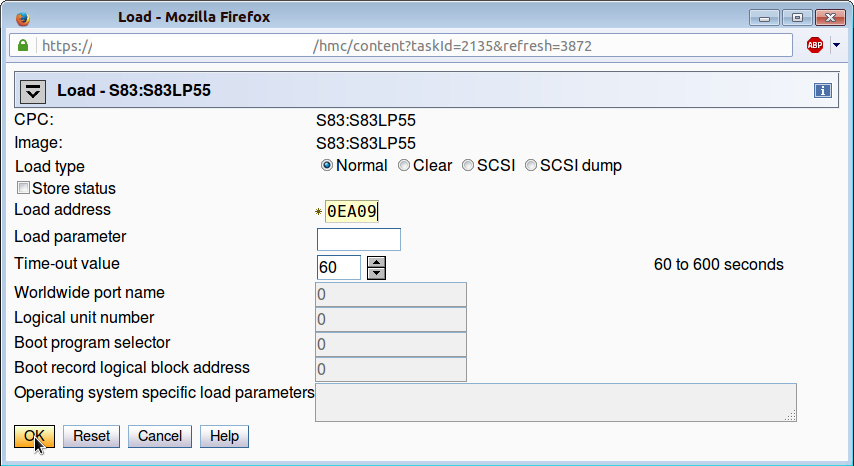The image size is (854, 466).
Task: Click the green padlock security icon
Action: pos(23,46)
